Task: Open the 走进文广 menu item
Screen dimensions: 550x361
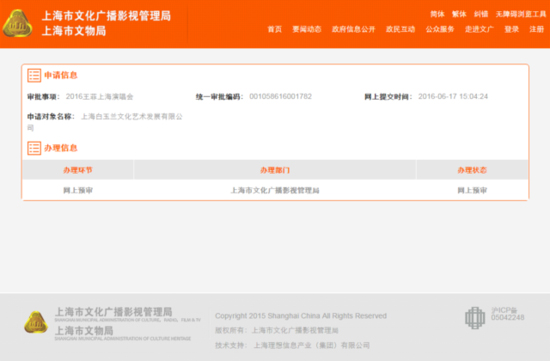Action: click(479, 29)
